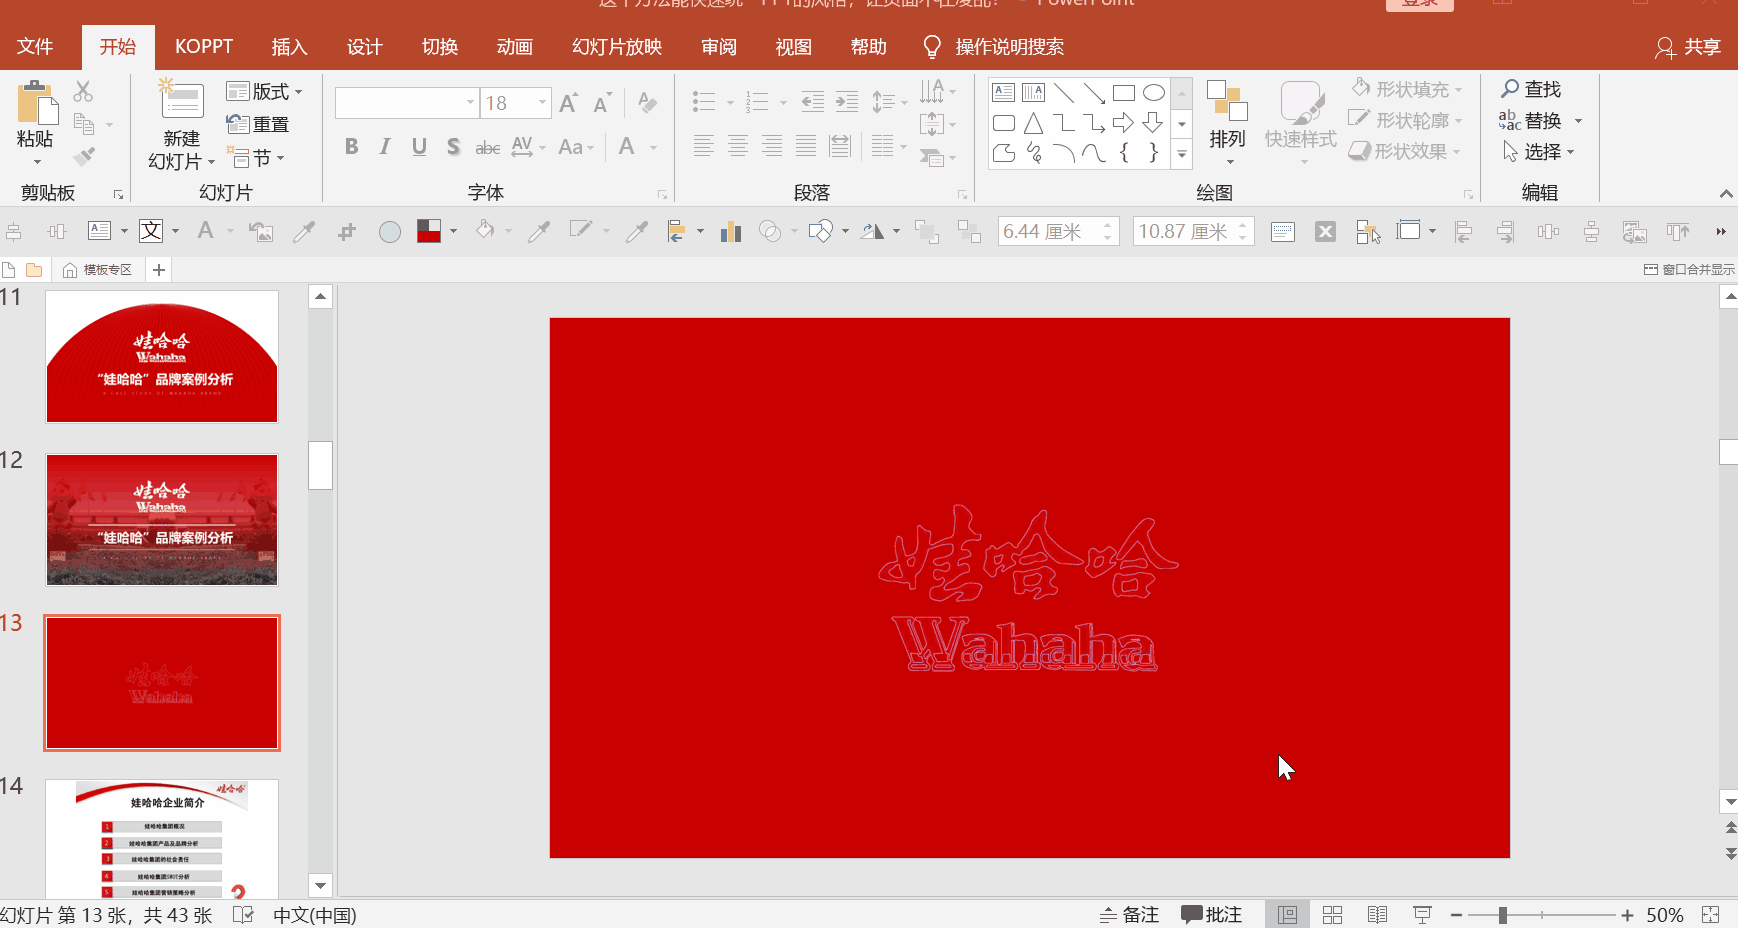Image resolution: width=1738 pixels, height=928 pixels.
Task: Open Comments (批注) pane
Action: pos(1211,915)
